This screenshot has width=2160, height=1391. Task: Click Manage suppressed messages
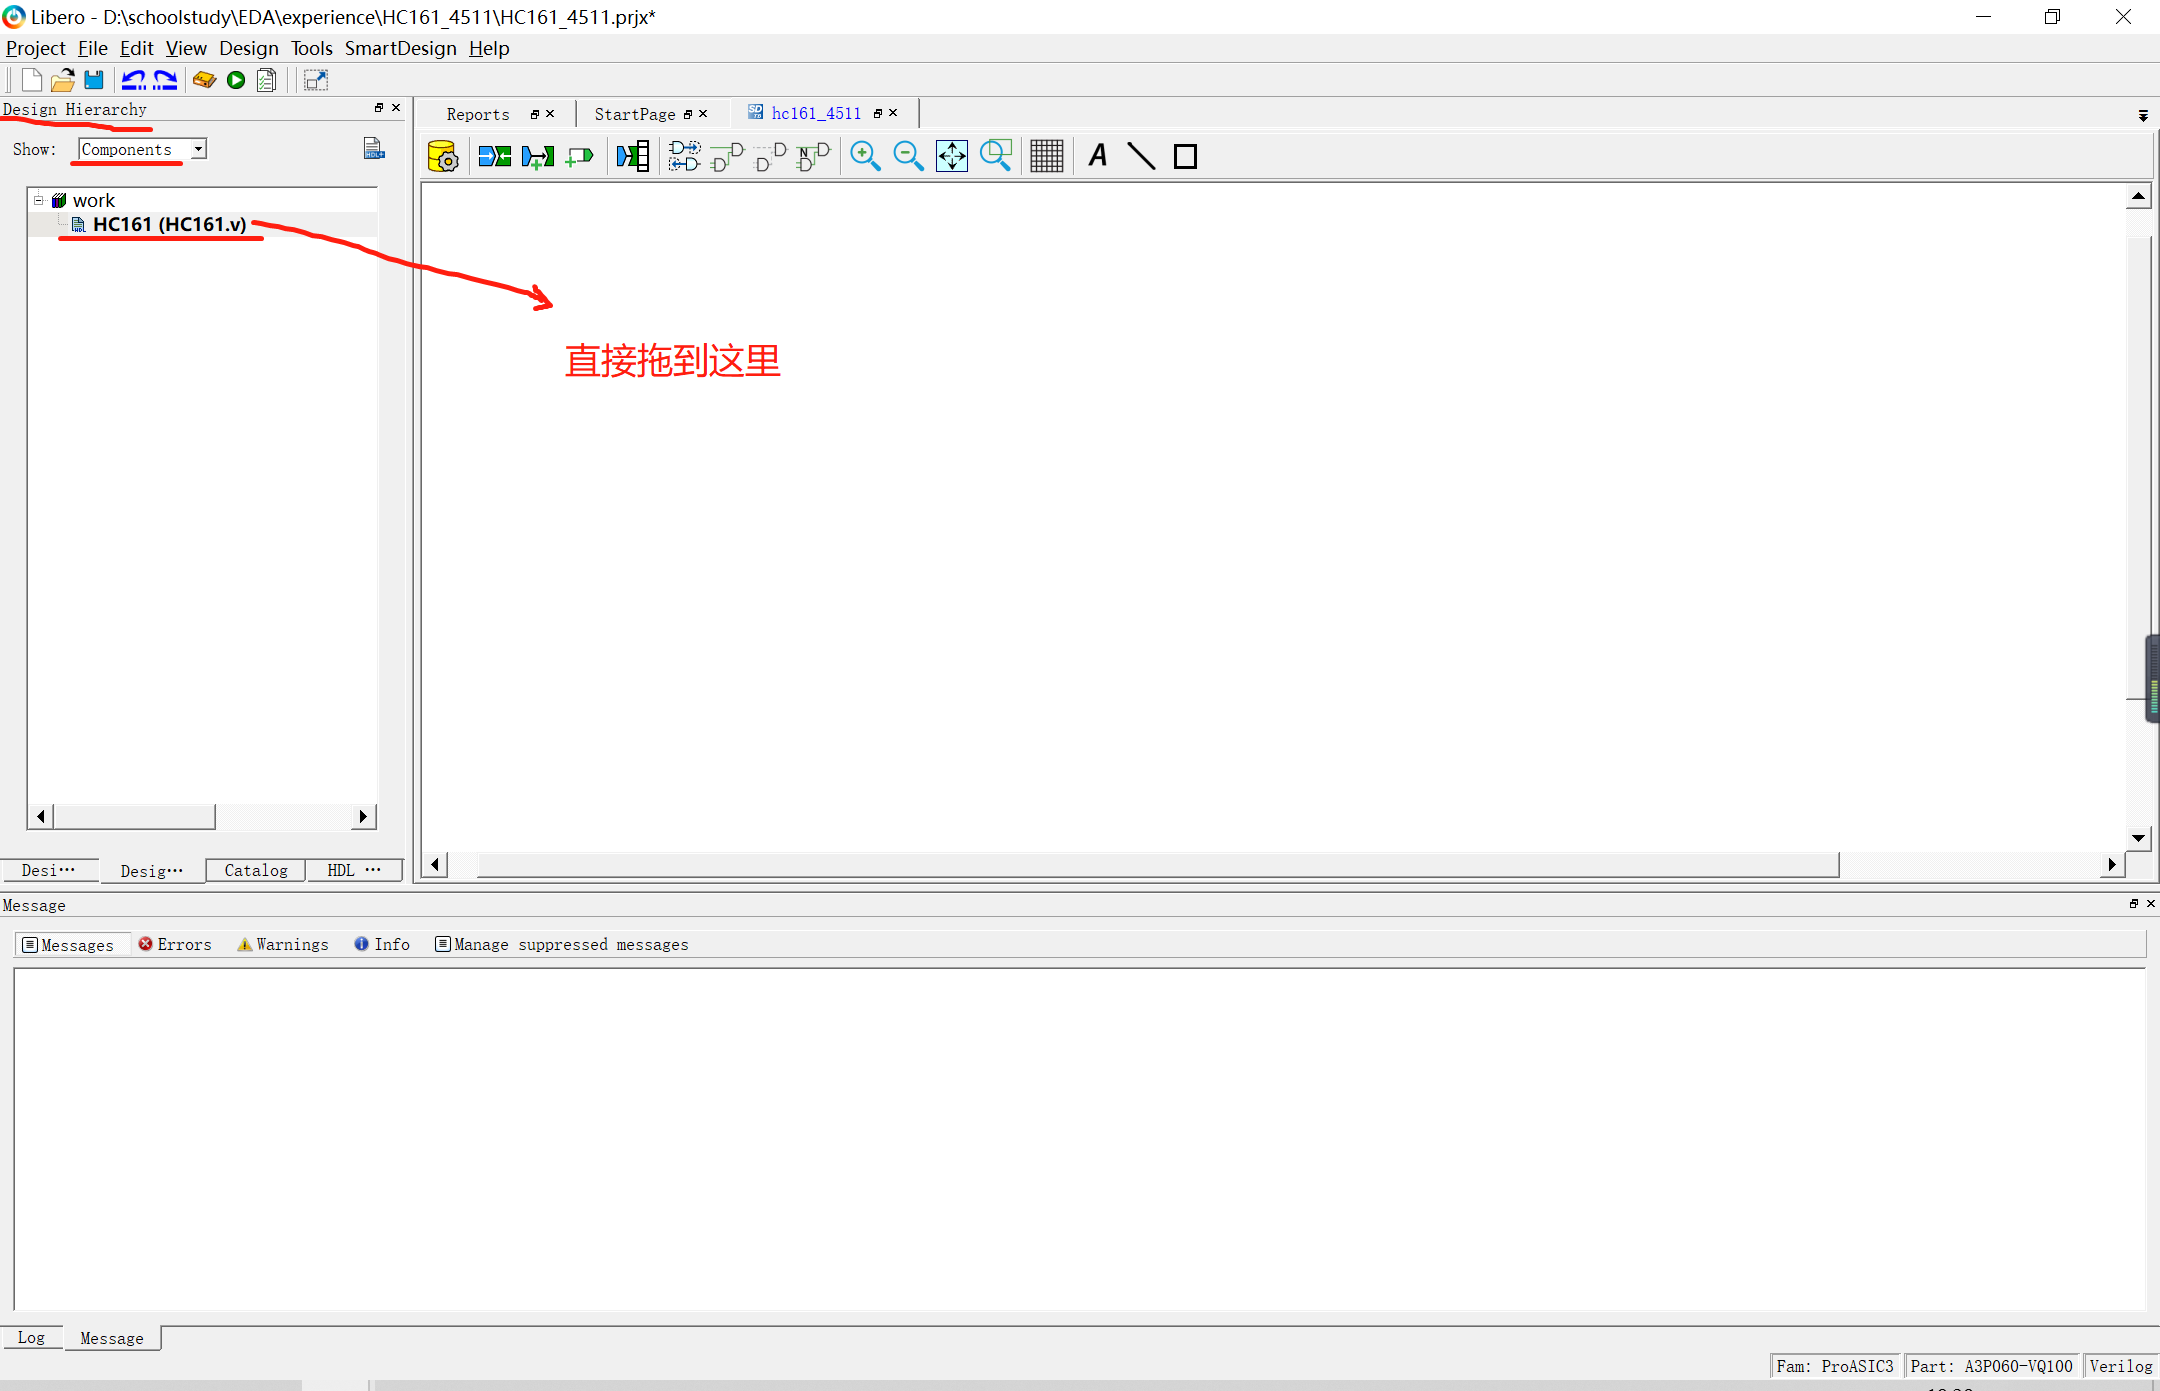562,944
